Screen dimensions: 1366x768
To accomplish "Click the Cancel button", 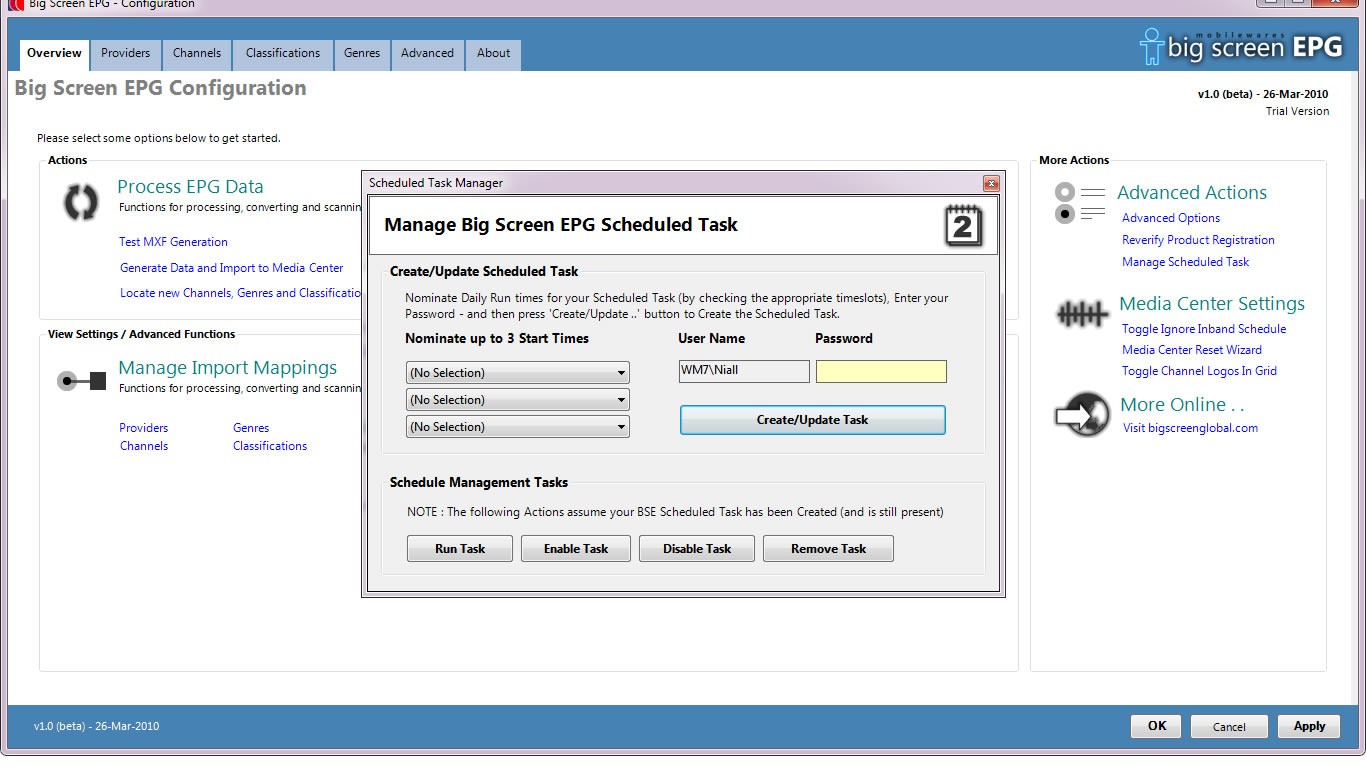I will click(1230, 727).
